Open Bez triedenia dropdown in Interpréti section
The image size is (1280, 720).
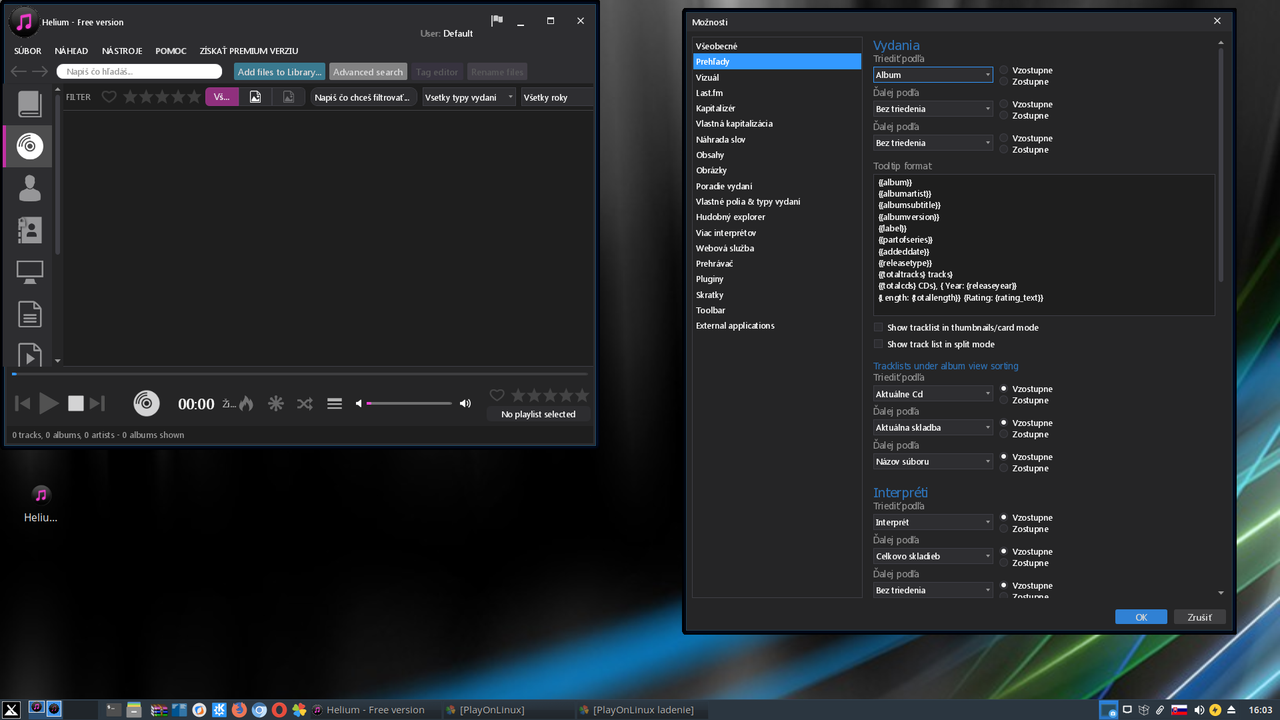click(x=933, y=590)
